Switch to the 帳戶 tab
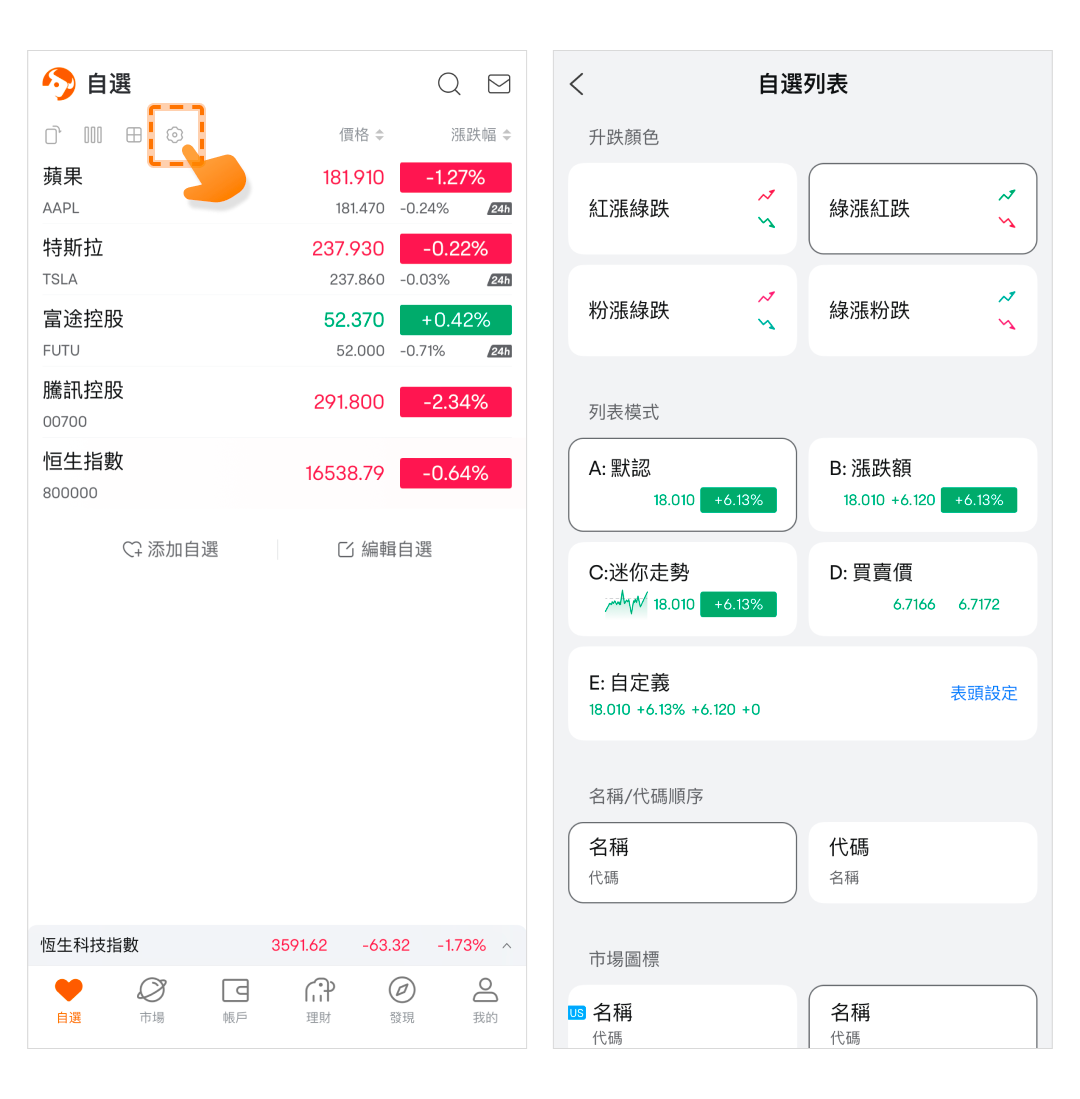This screenshot has height=1099, width=1080. (235, 1000)
